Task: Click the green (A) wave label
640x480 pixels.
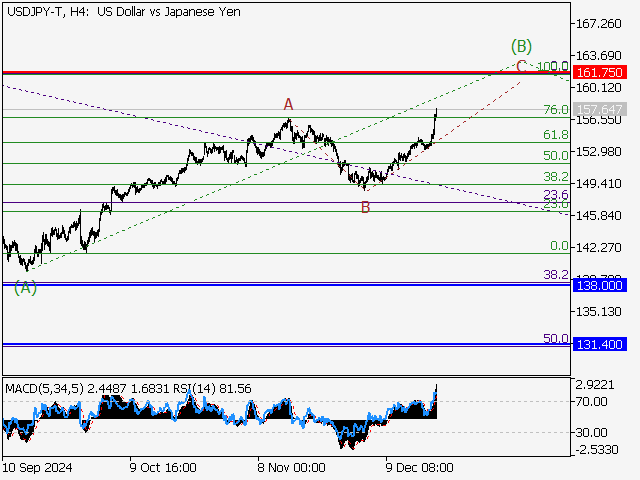Action: pyautogui.click(x=25, y=287)
